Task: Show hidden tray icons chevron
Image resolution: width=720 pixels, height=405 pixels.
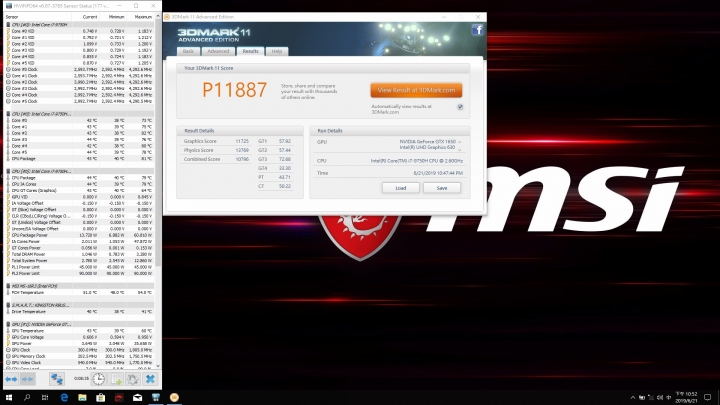Action: pos(633,398)
